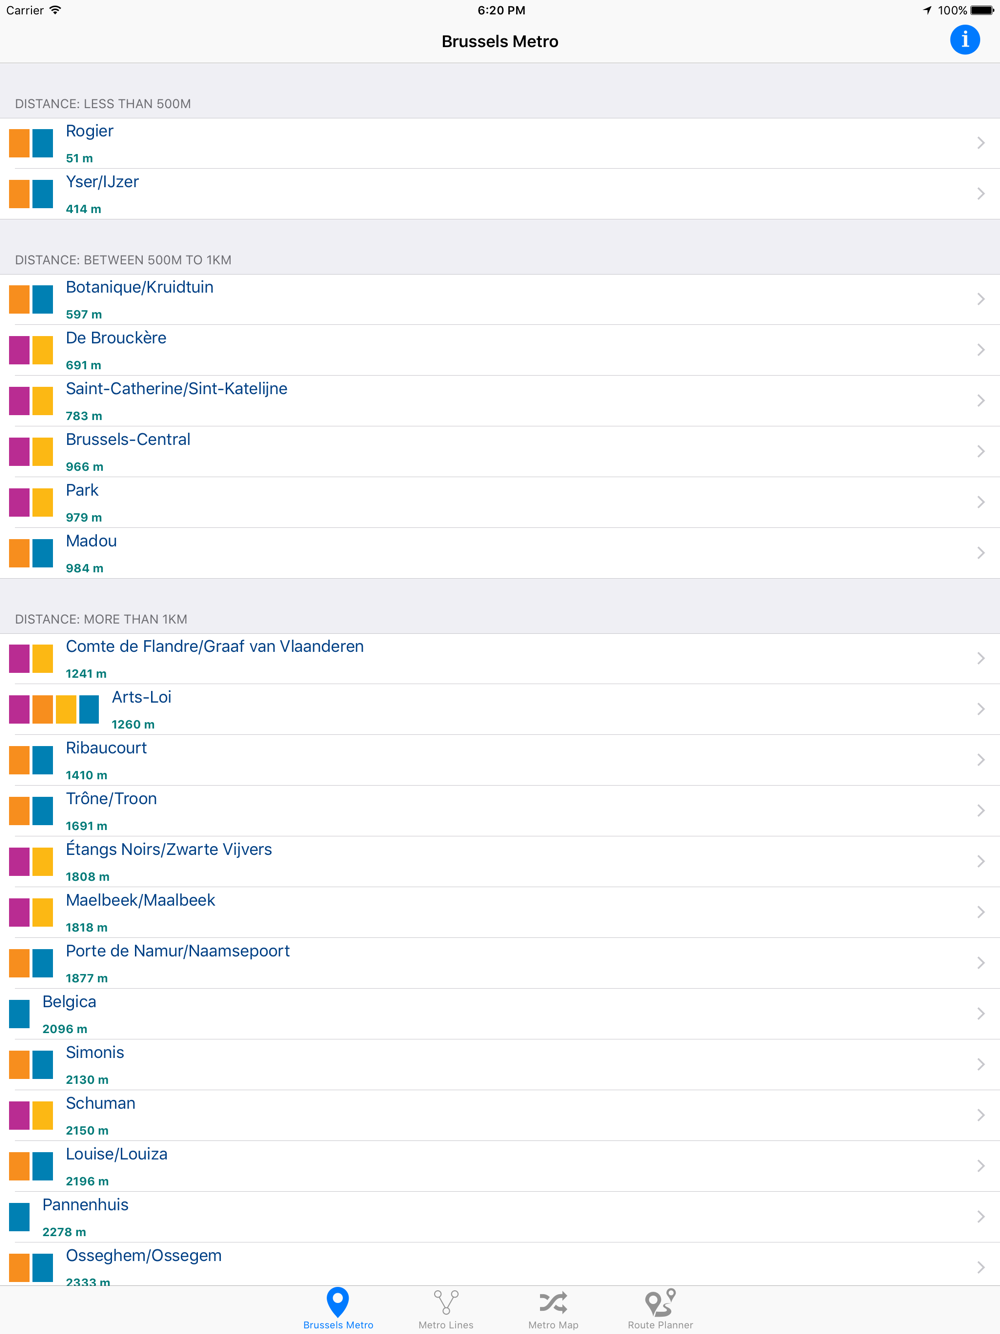Image resolution: width=1000 pixels, height=1334 pixels.
Task: Open Yser/IJzer station entry
Action: [x=500, y=194]
